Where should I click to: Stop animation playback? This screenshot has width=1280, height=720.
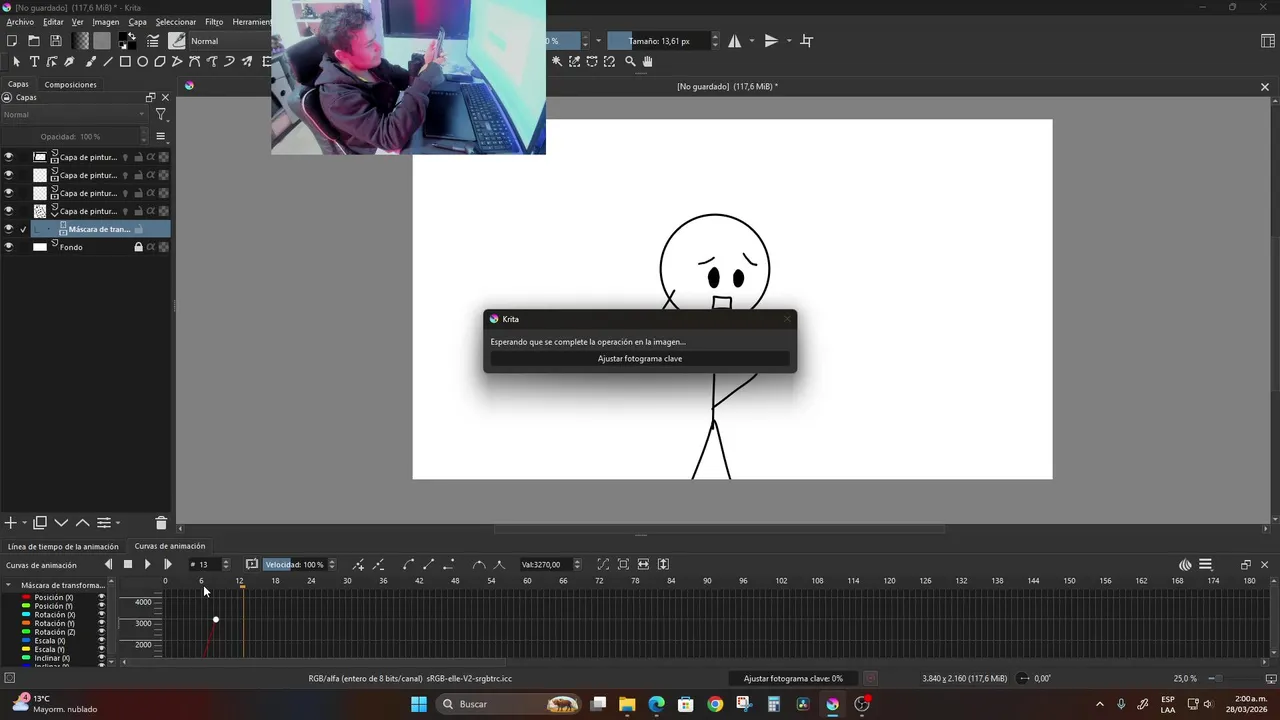(128, 565)
